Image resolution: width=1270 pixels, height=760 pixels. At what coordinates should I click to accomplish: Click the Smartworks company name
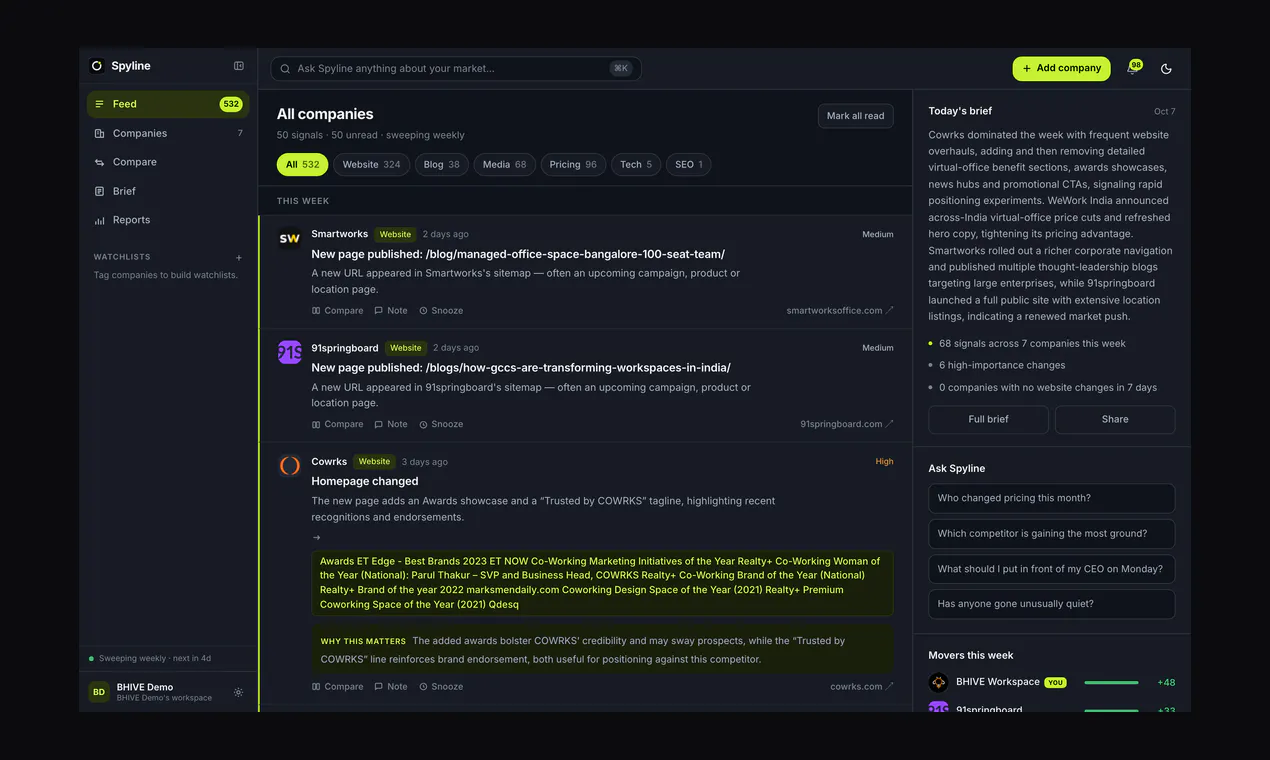pos(340,235)
